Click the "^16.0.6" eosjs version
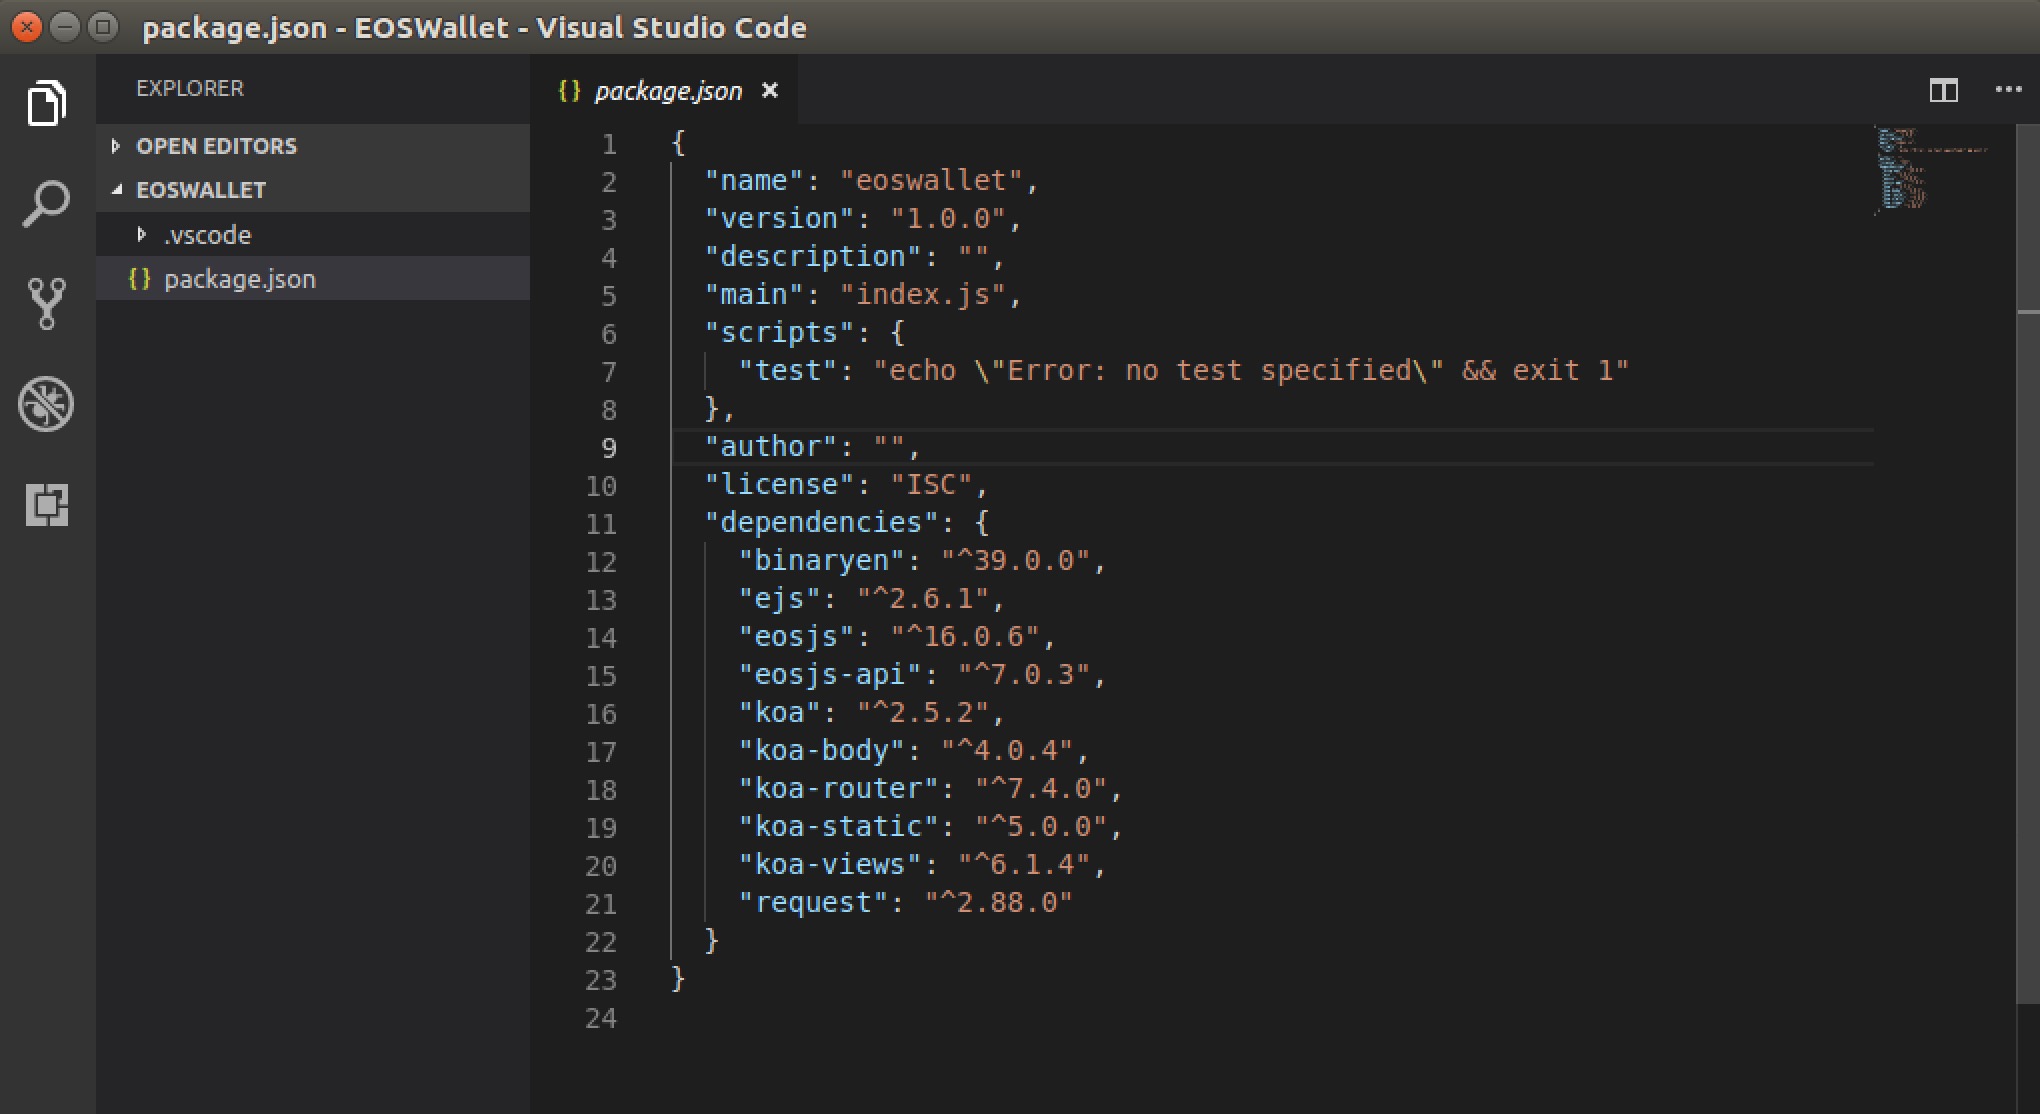The height and width of the screenshot is (1114, 2040). [x=965, y=637]
